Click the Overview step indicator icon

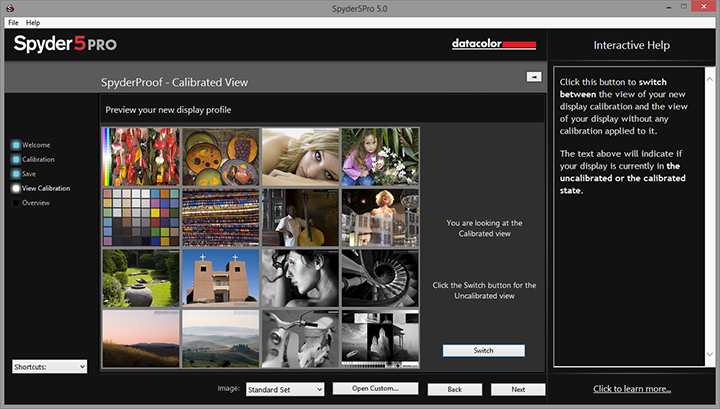point(16,203)
